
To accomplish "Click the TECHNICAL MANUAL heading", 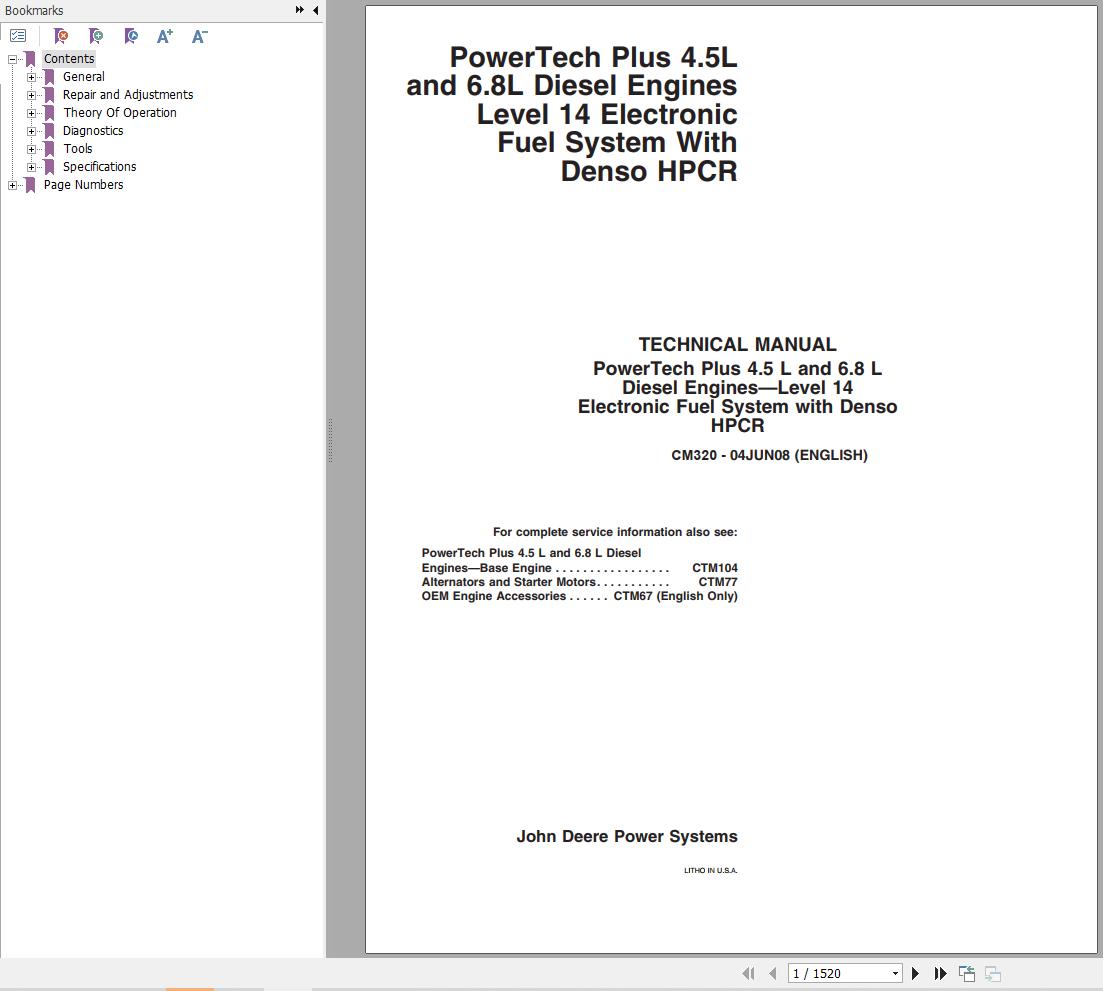I will (x=737, y=344).
